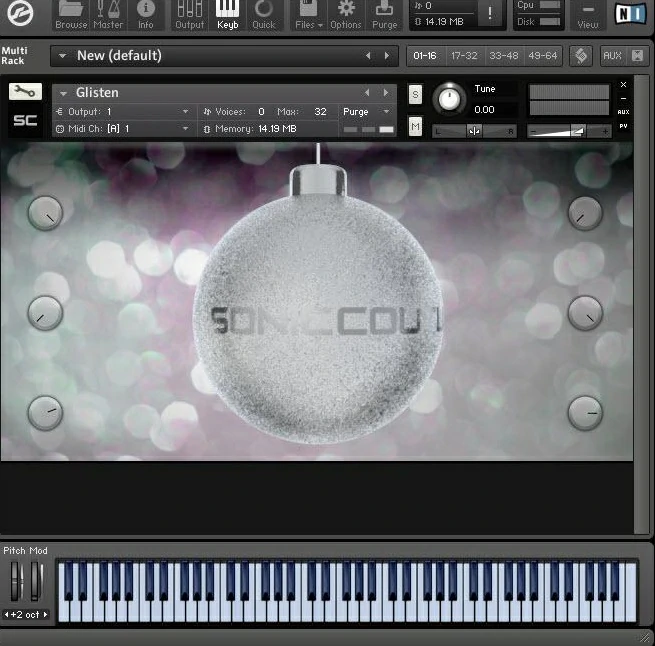Viewport: 655px width, 646px height.
Task: Select the 33-48 rack page
Action: coord(503,56)
